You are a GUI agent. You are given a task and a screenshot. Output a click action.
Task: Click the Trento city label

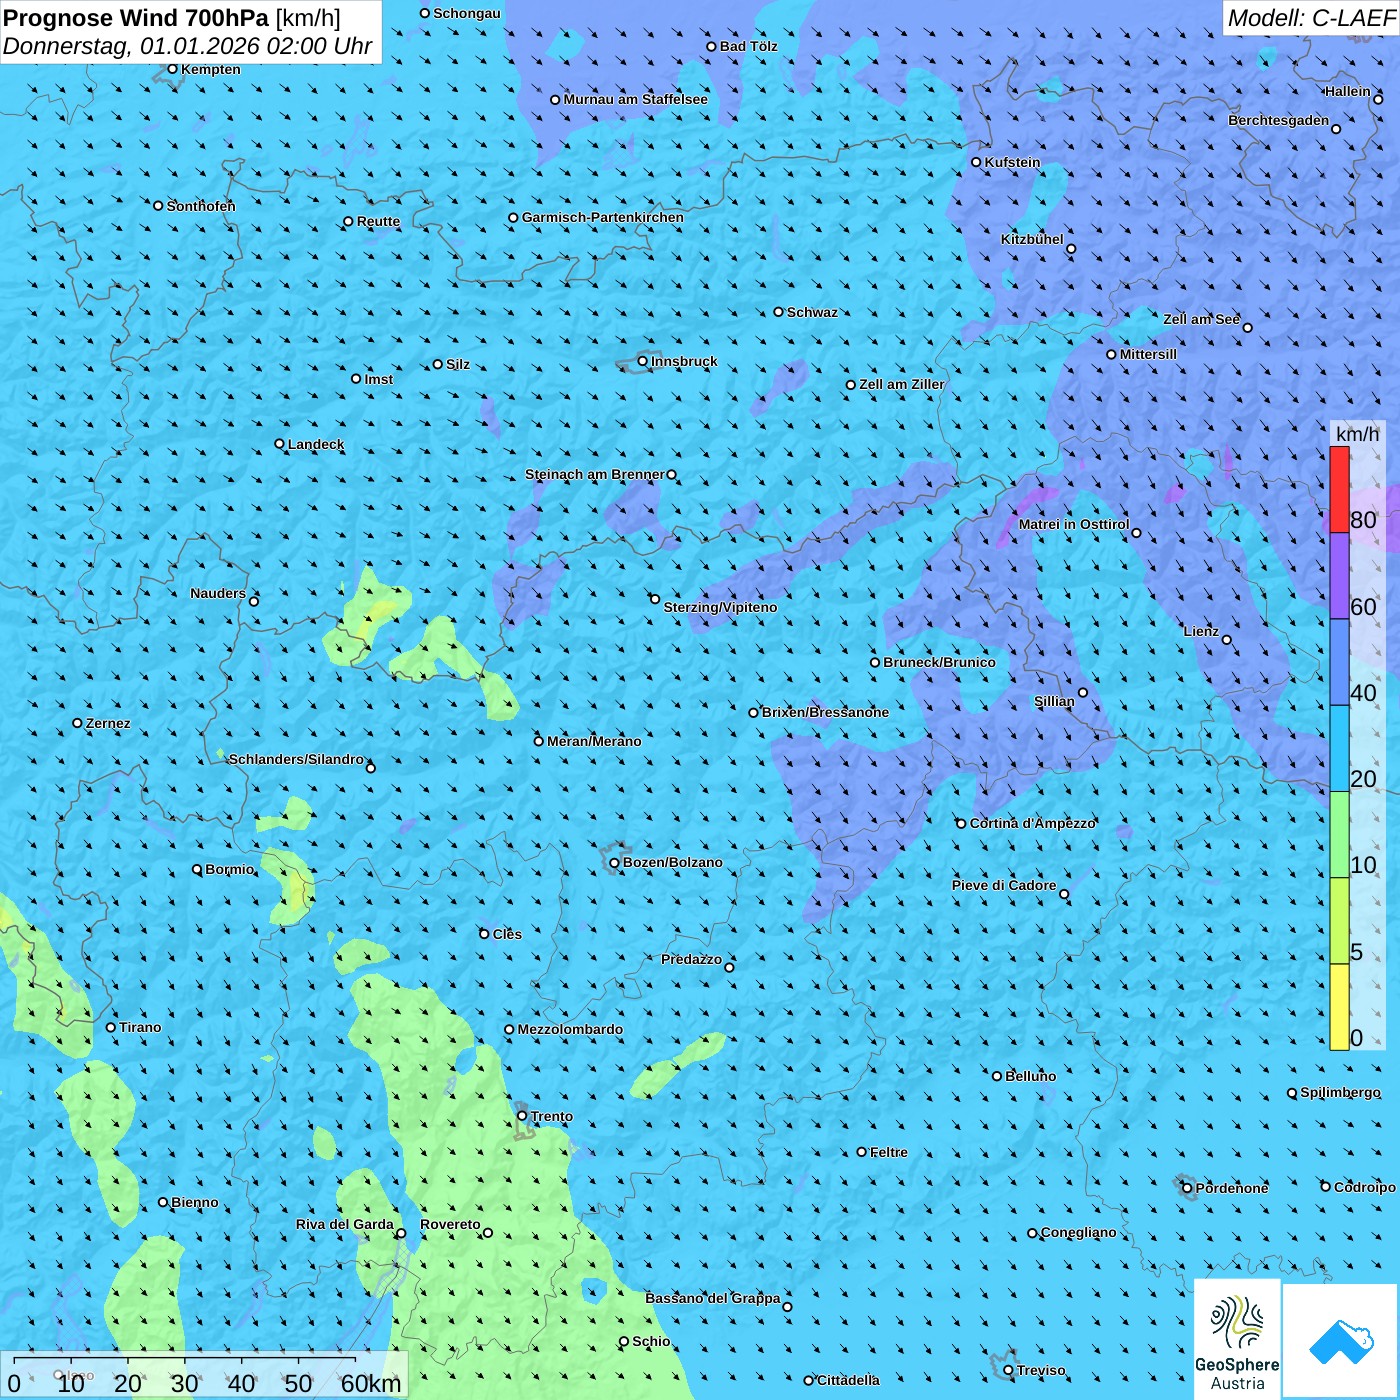click(x=552, y=1116)
